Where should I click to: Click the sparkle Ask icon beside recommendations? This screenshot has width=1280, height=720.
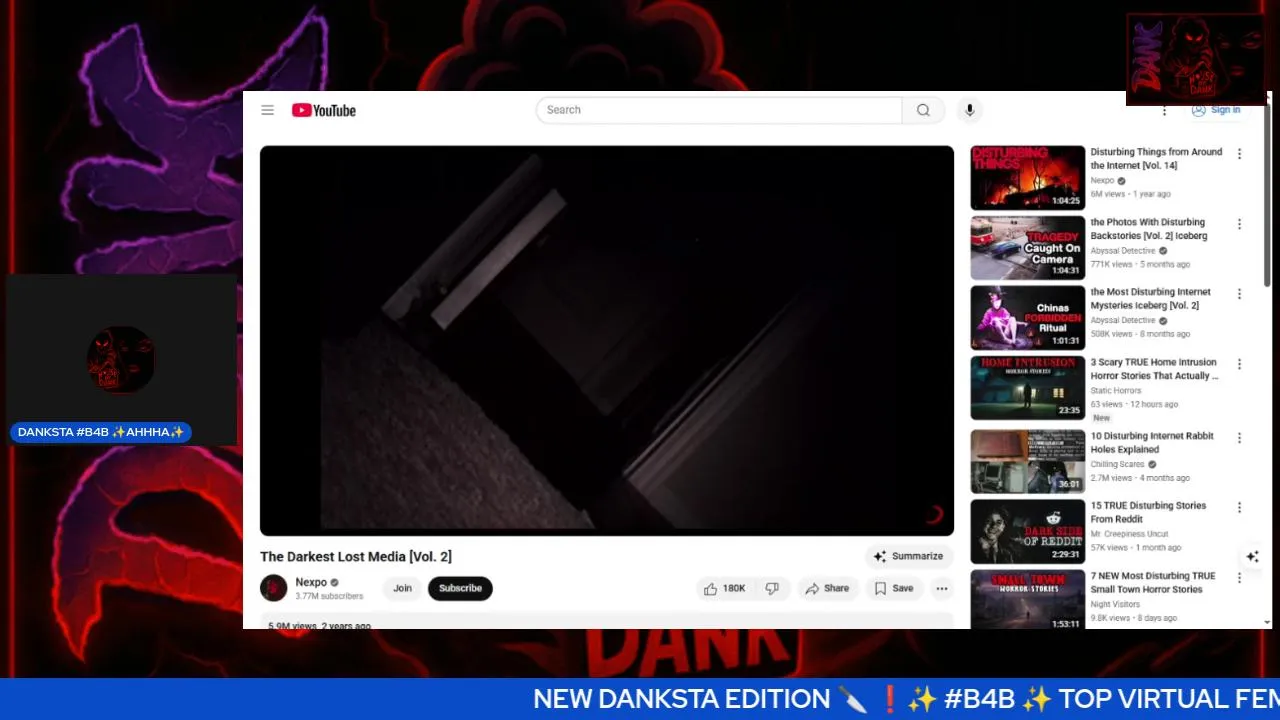(x=1252, y=557)
